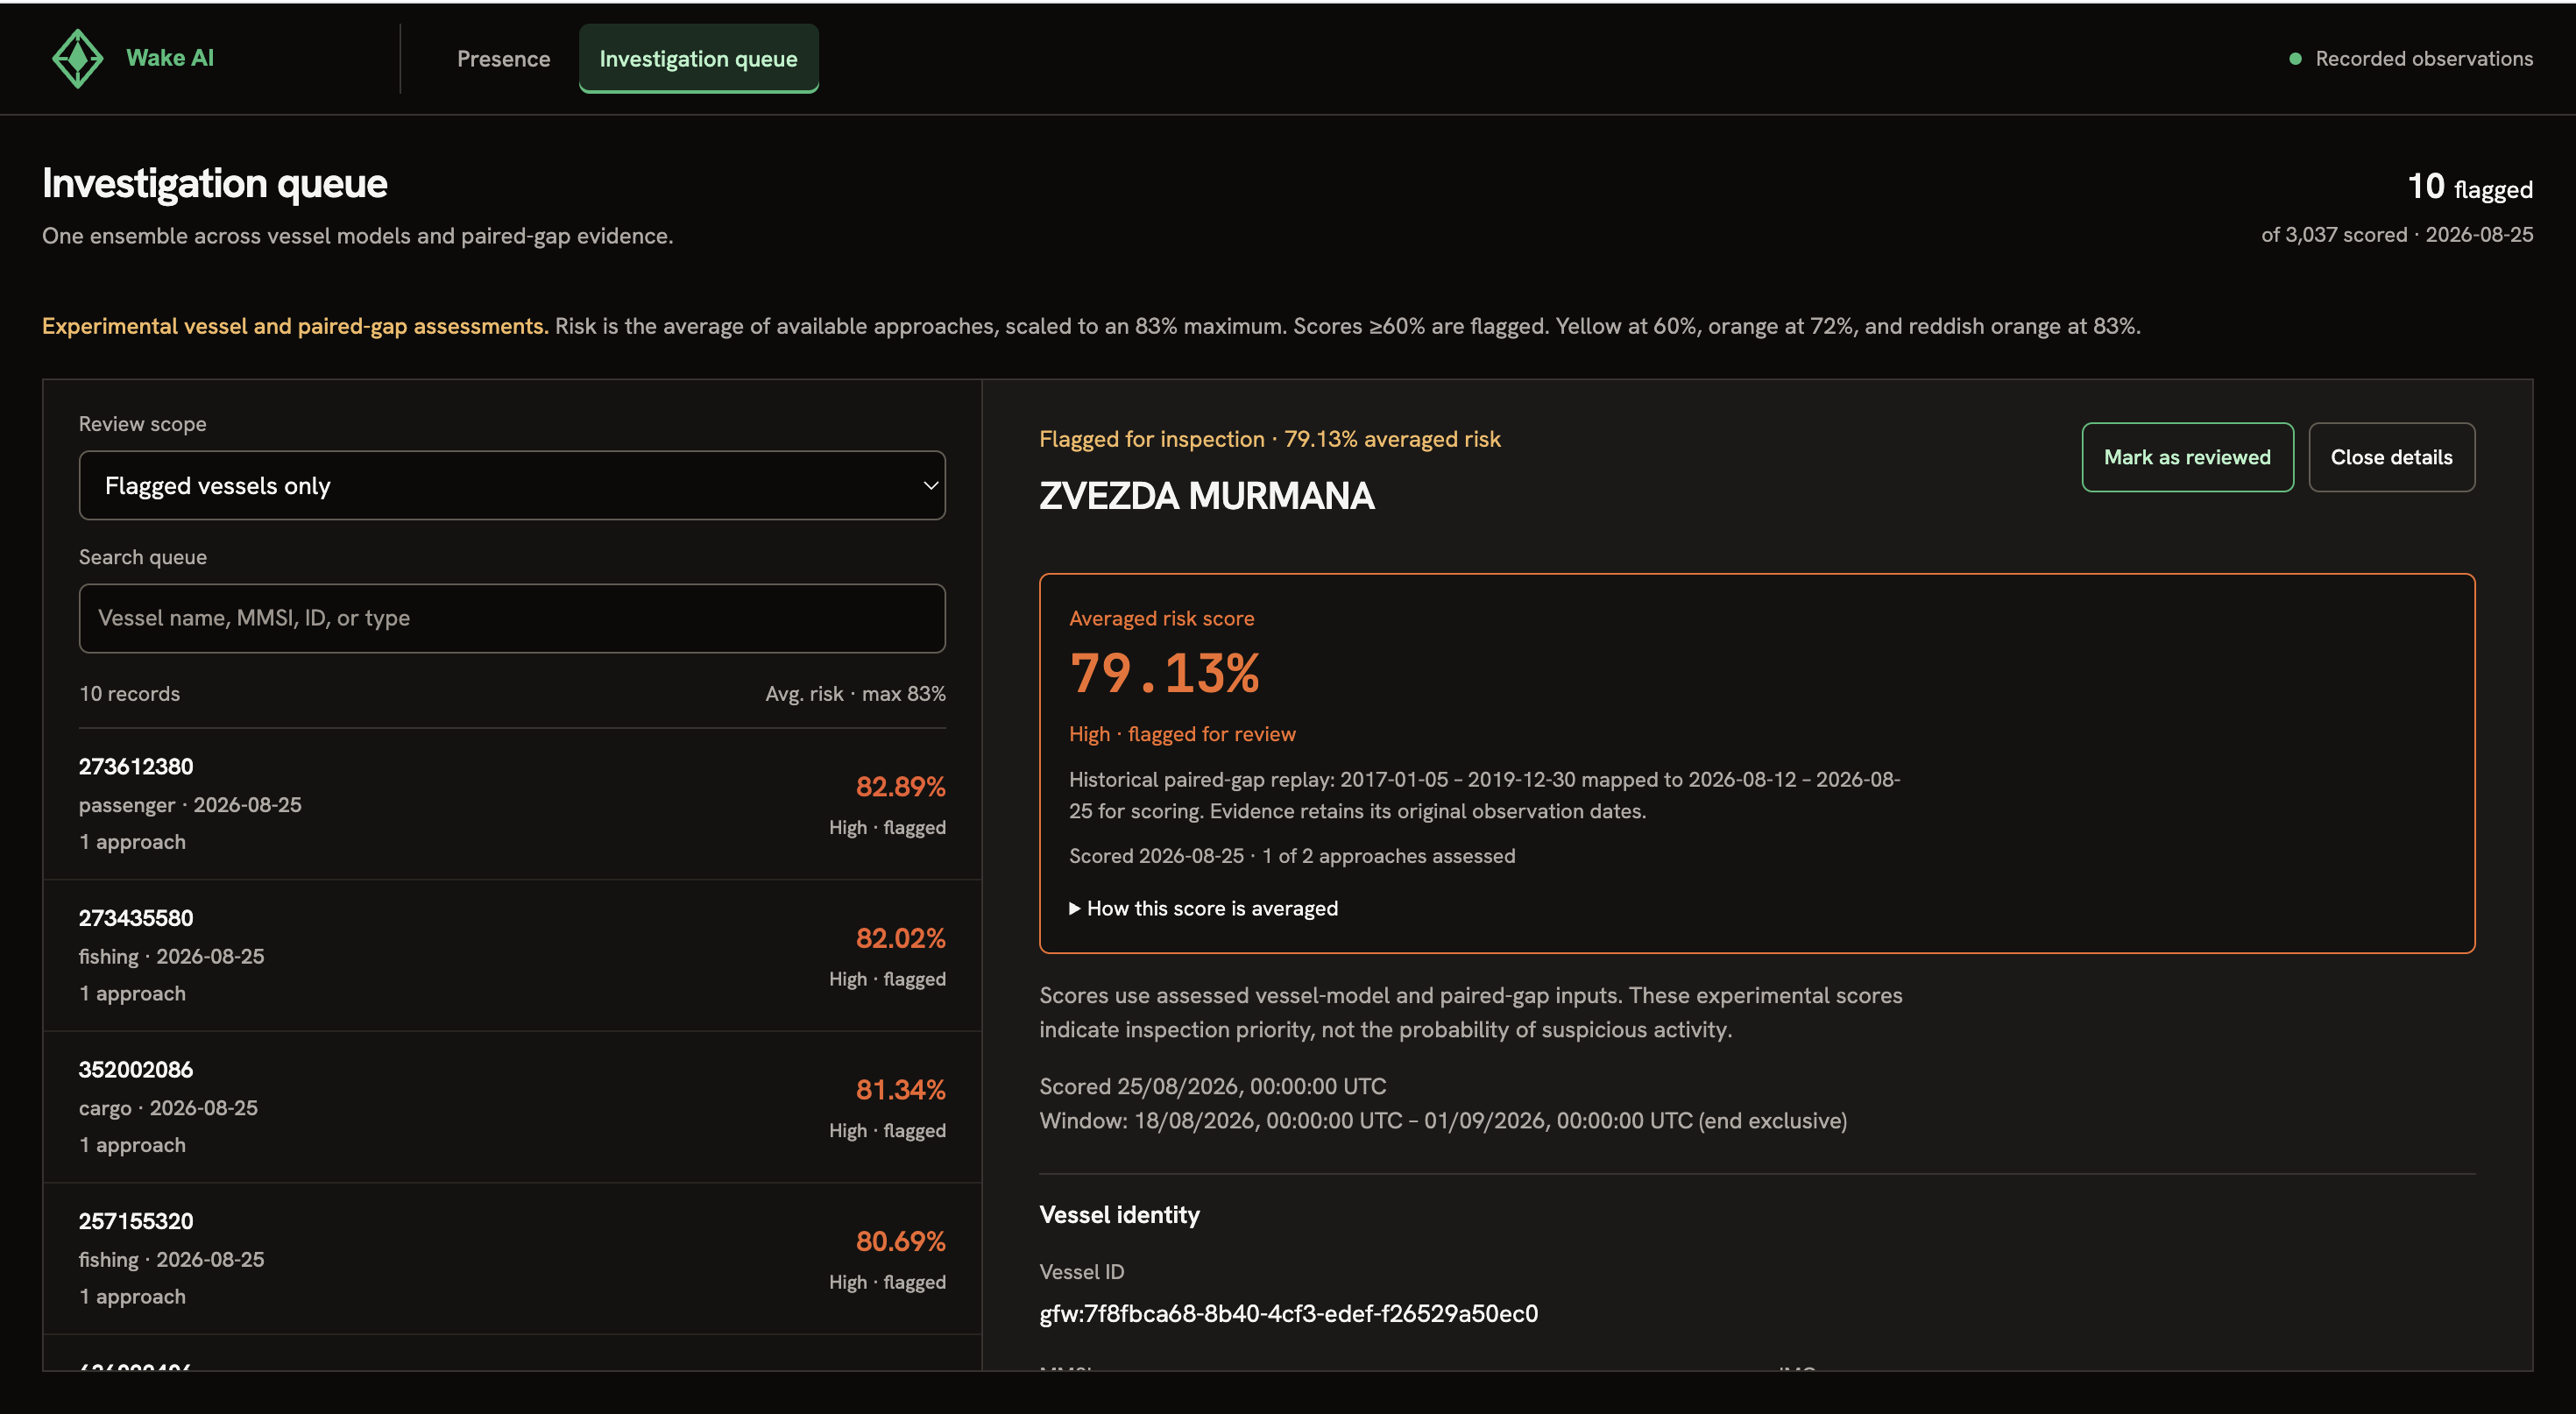Open the Review scope dropdown
Screen dimensions: 2576x1414
[x=512, y=485]
